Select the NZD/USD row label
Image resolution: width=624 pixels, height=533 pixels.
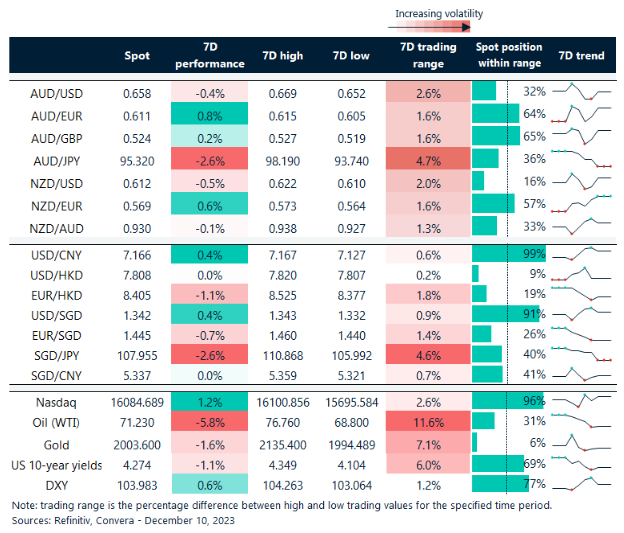(x=56, y=181)
